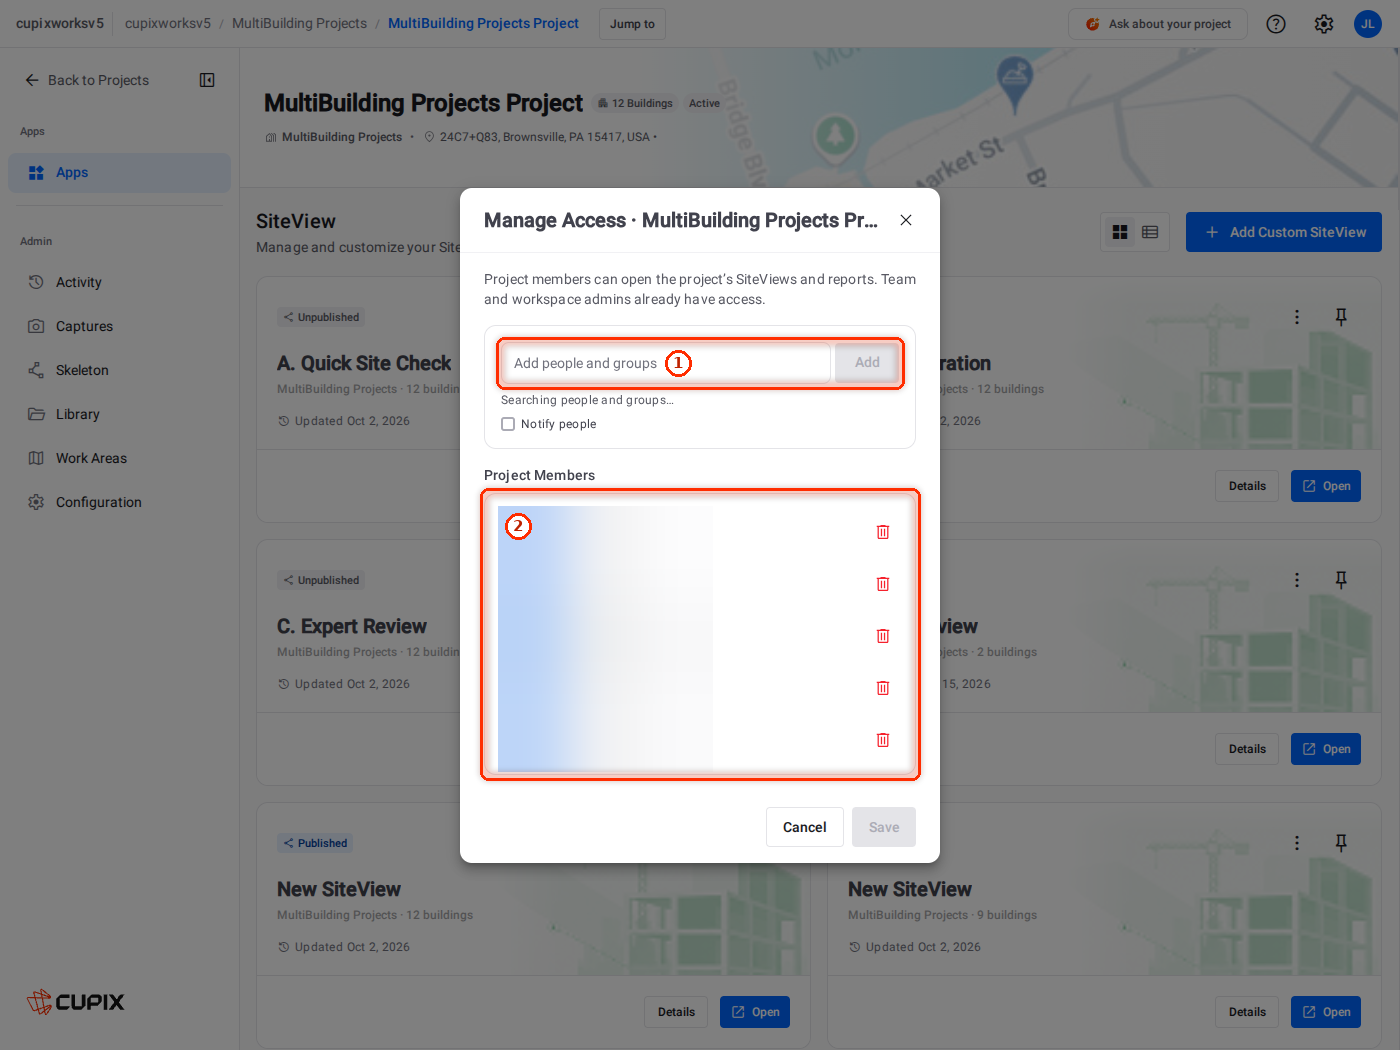View Details of the 2-buildings card

pos(1247,749)
